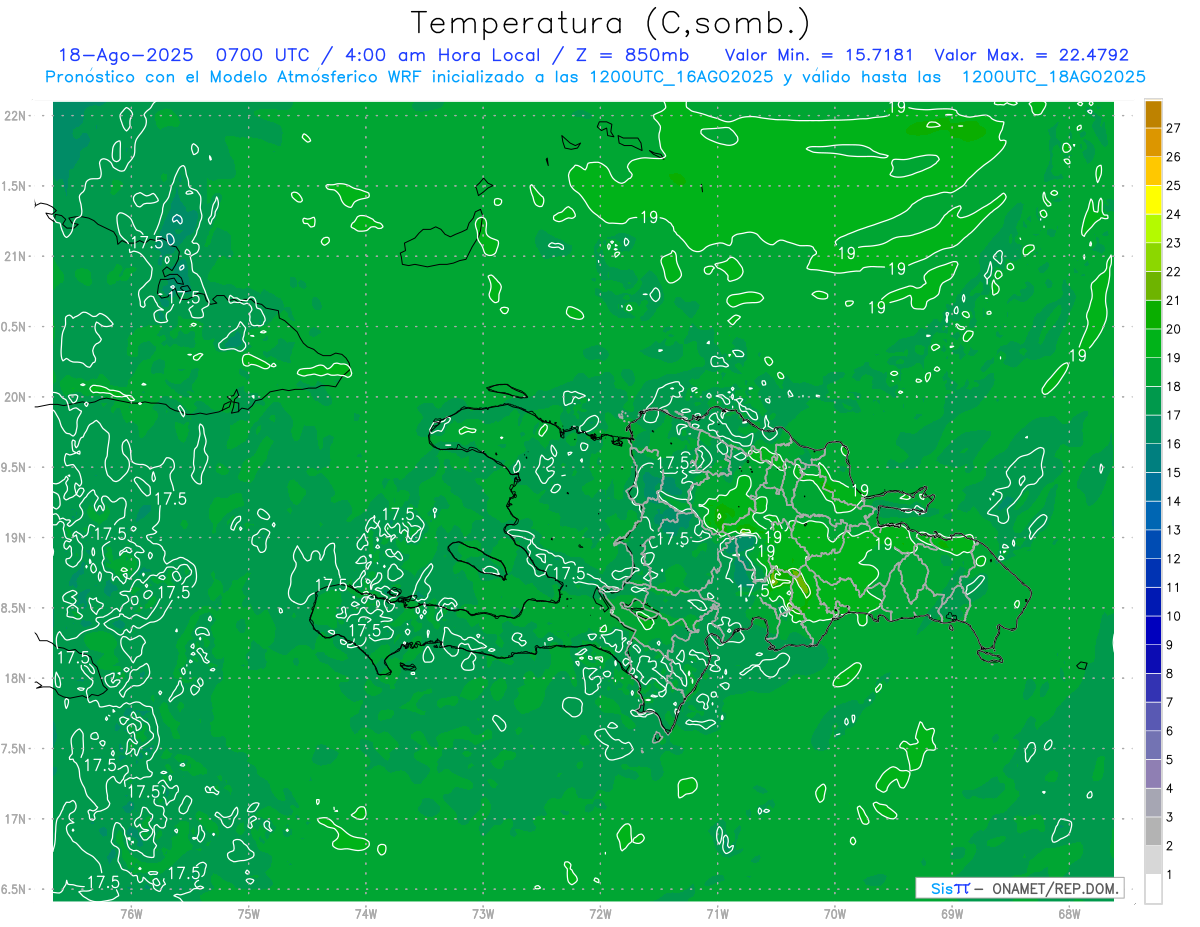Click color scale label "3"
The width and height of the screenshot is (1200, 927).
pyautogui.click(x=1170, y=818)
